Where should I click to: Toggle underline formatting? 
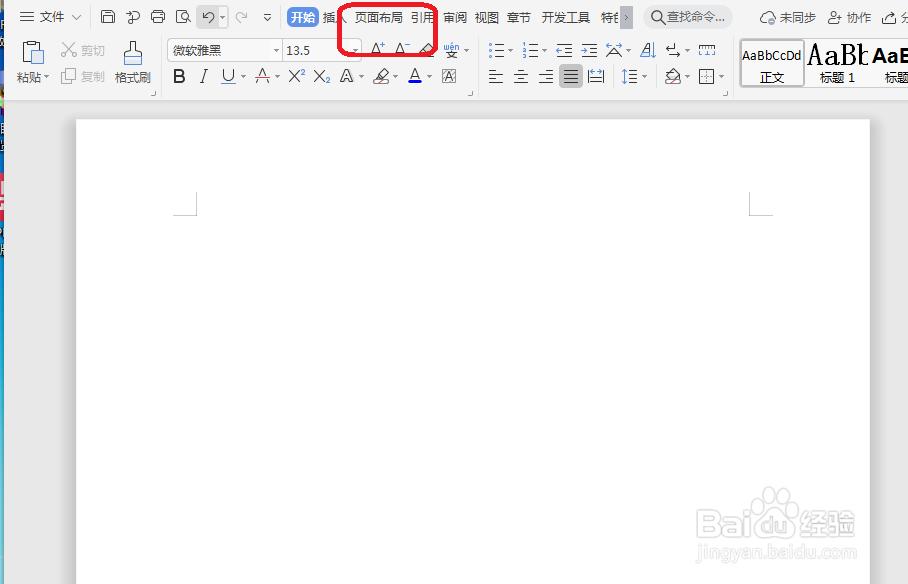[x=229, y=76]
